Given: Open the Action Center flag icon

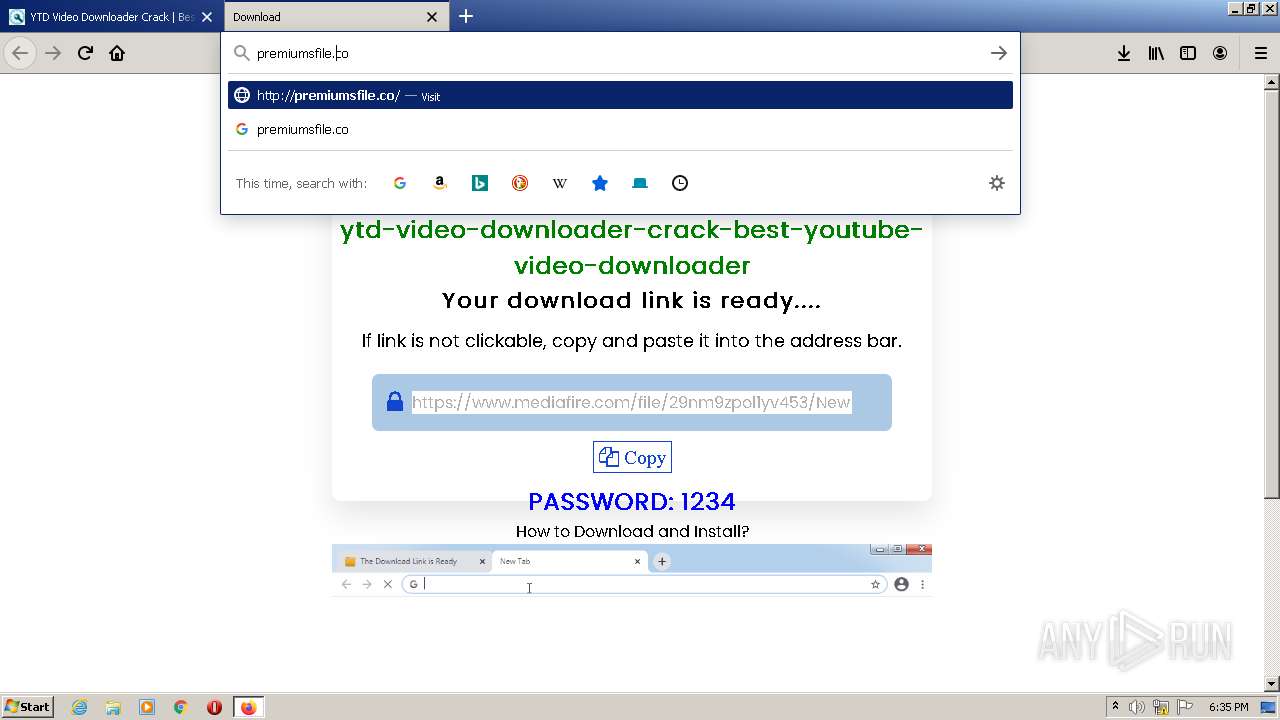Looking at the screenshot, I should (x=1184, y=707).
